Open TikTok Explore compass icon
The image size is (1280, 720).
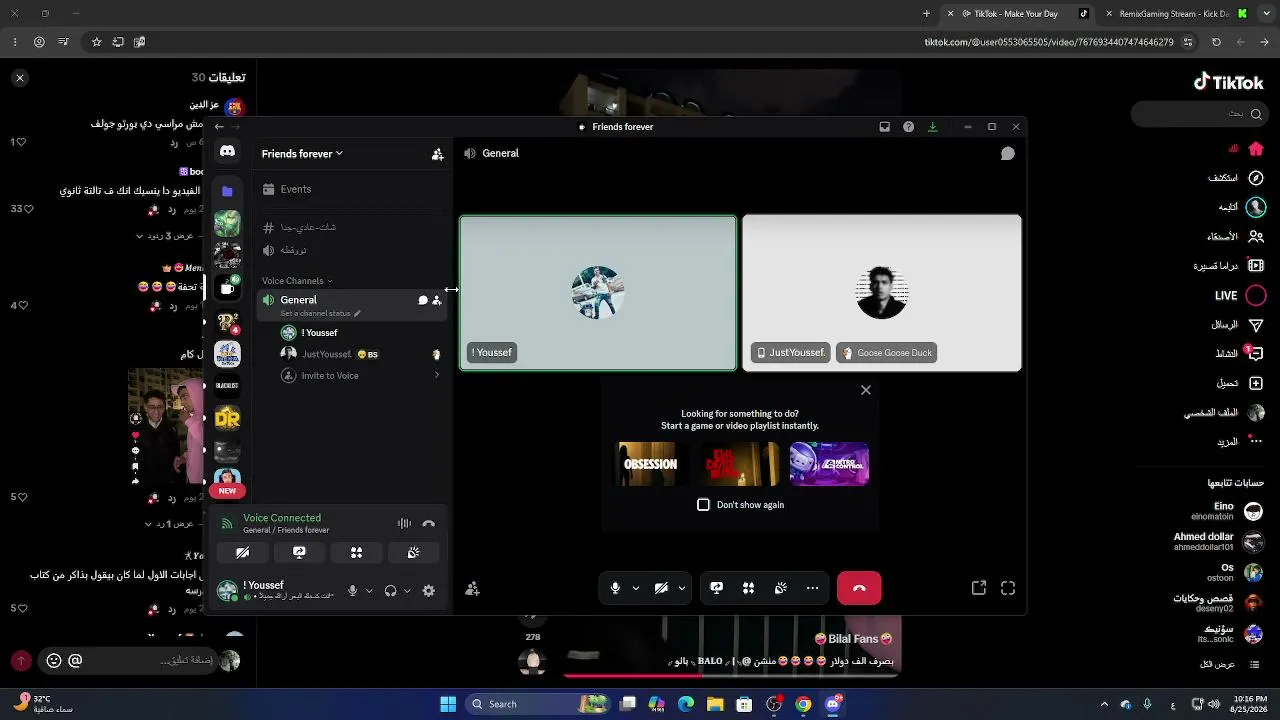tap(1256, 178)
